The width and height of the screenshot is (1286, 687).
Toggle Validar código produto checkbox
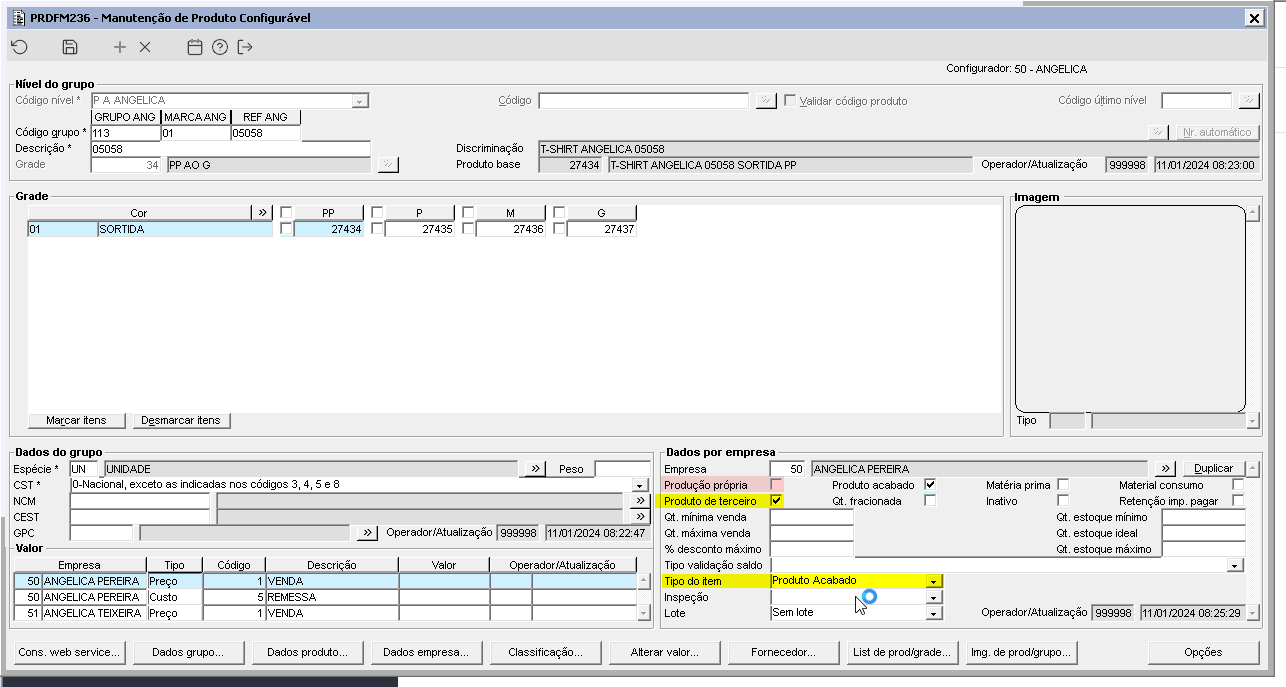[790, 100]
